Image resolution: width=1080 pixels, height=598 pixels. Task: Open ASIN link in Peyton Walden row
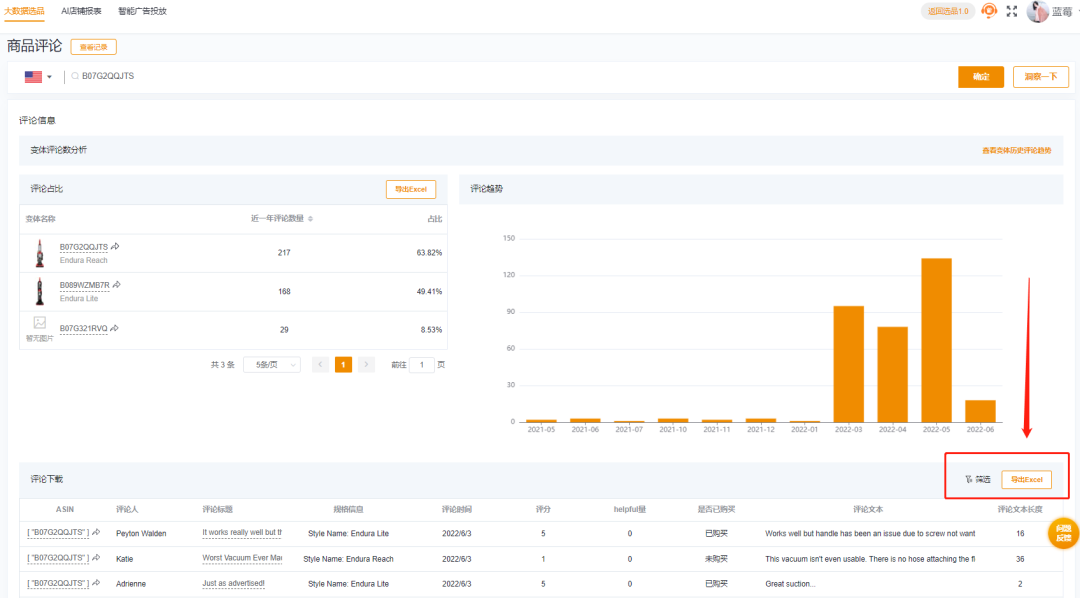coord(58,533)
